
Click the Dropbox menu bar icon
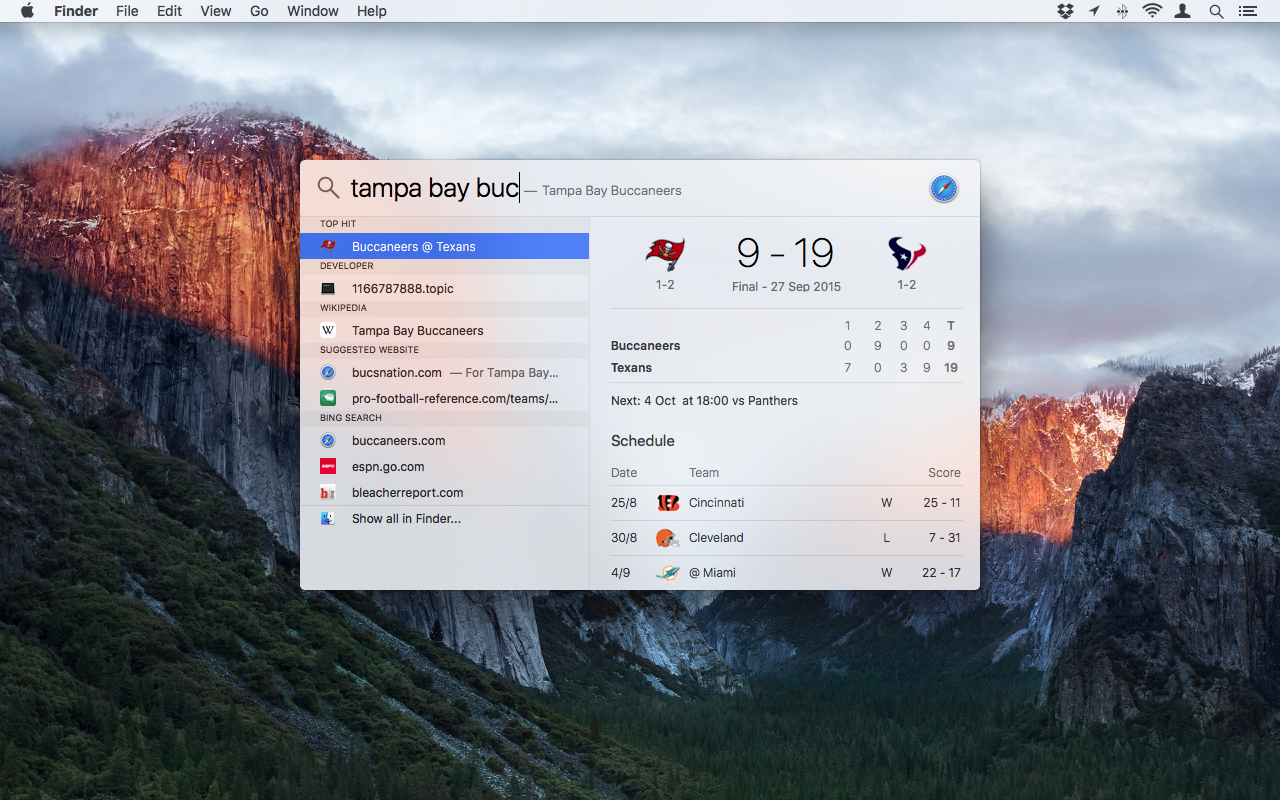pyautogui.click(x=1065, y=11)
